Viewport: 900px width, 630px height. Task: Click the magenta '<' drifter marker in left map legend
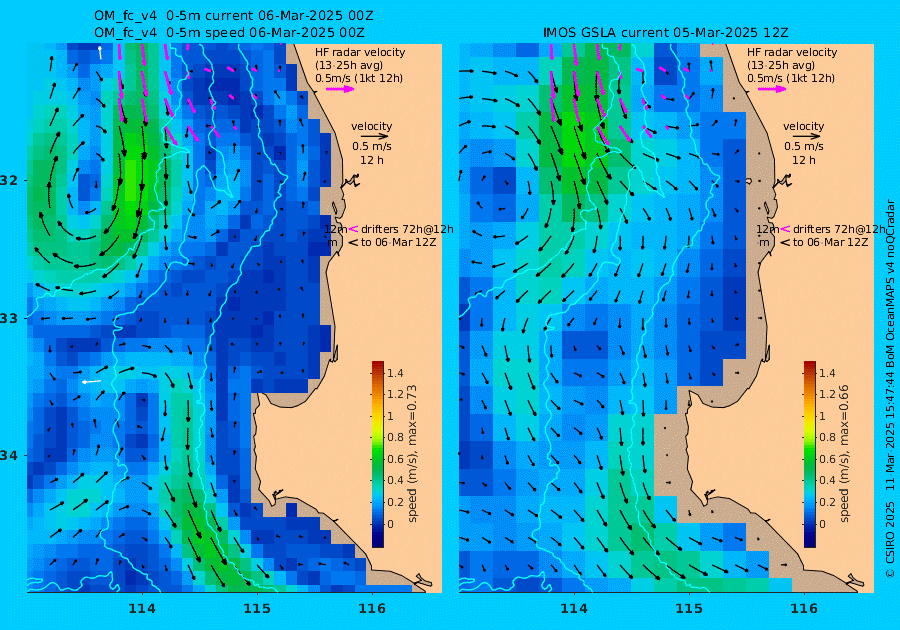pos(353,229)
